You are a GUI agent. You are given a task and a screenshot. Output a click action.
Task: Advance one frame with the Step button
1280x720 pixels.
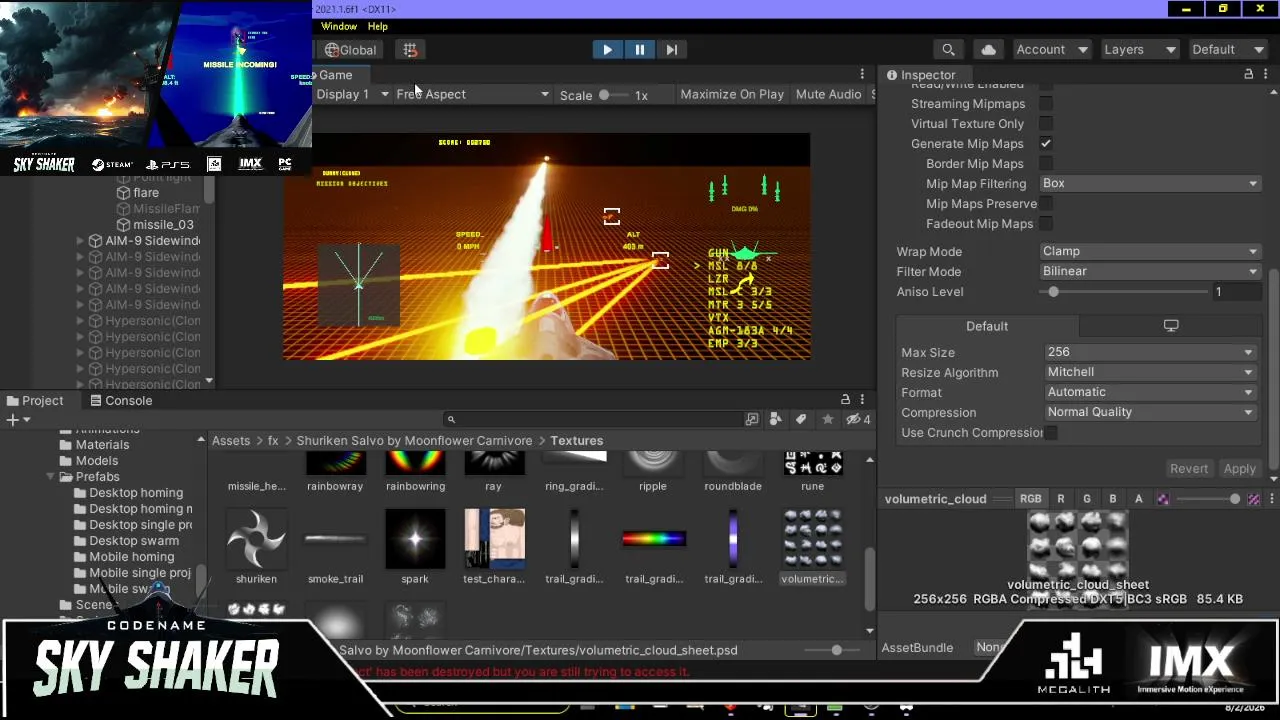(x=672, y=49)
